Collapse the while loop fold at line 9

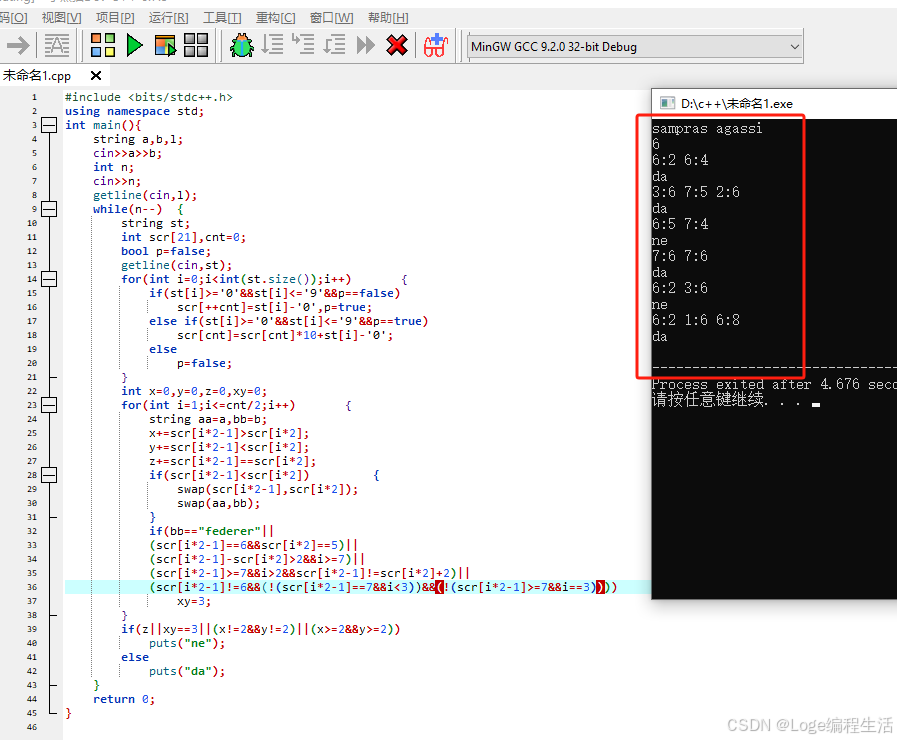[x=50, y=209]
